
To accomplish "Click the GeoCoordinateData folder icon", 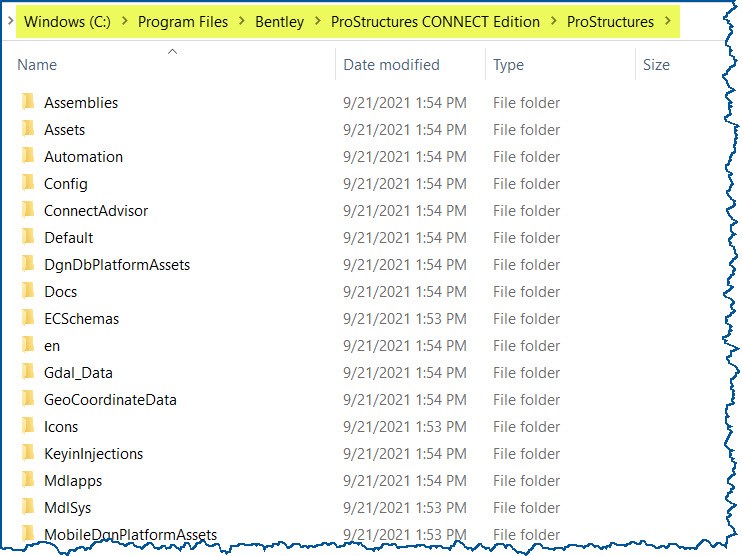I will pyautogui.click(x=28, y=398).
